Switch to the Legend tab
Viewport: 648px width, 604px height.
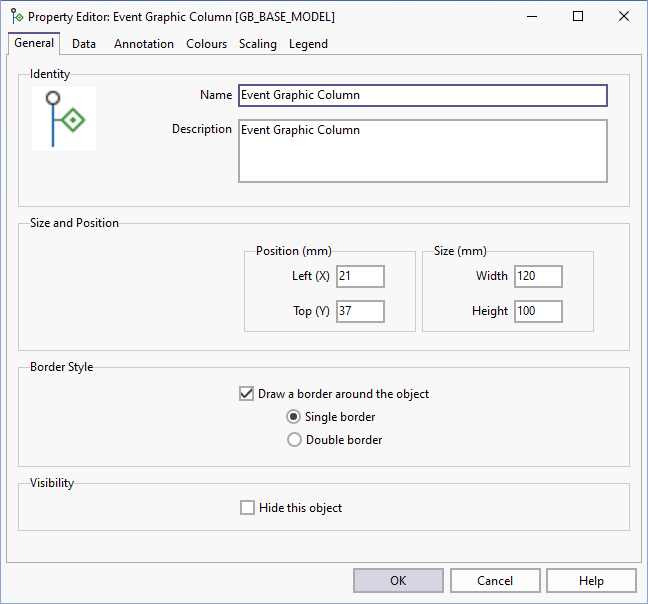(x=308, y=44)
